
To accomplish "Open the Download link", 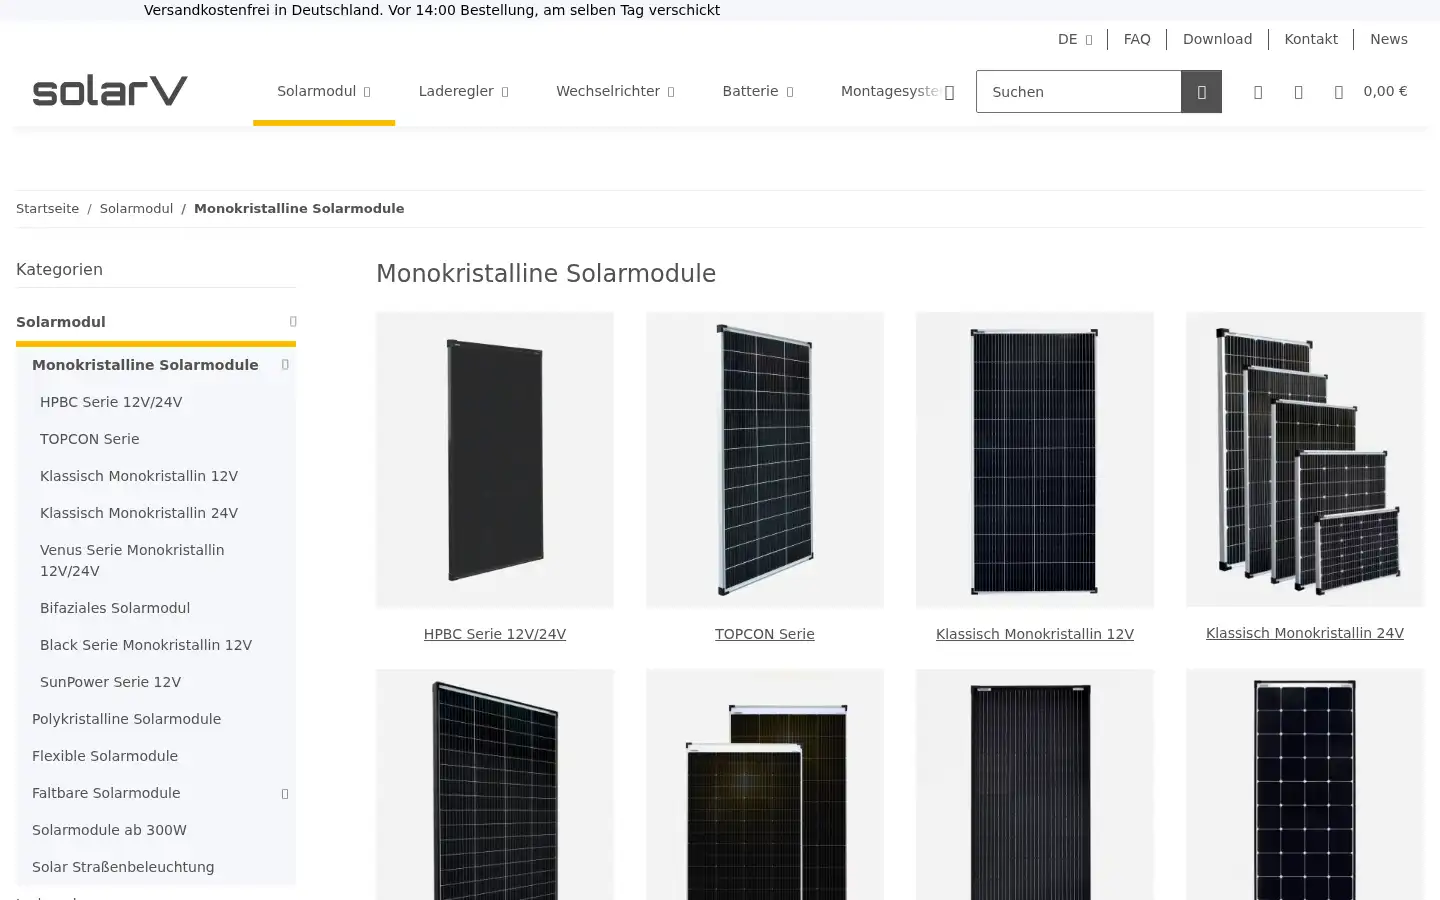I will click(x=1217, y=39).
